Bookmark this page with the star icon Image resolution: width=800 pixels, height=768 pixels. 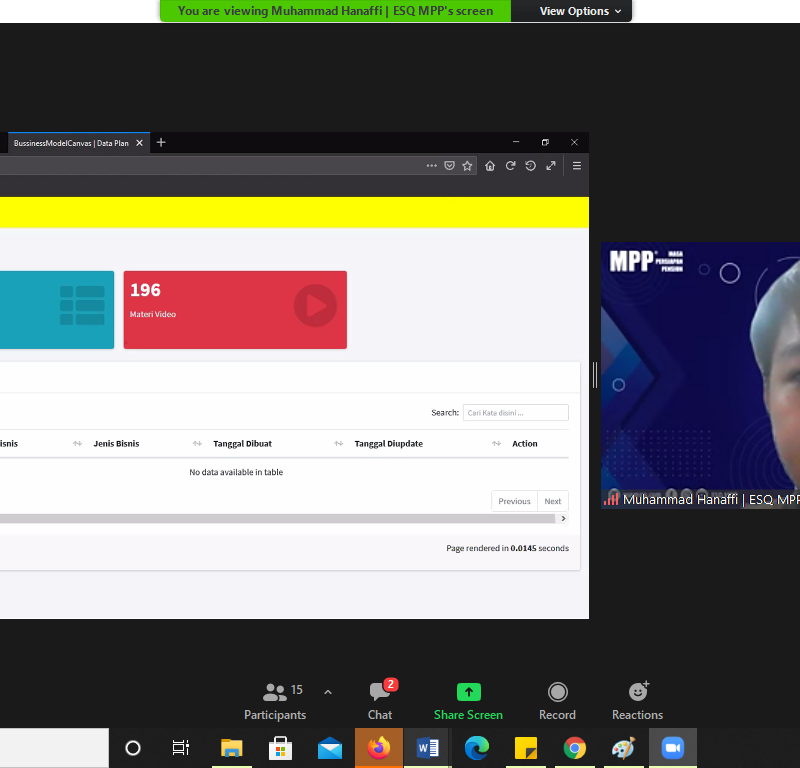click(467, 166)
